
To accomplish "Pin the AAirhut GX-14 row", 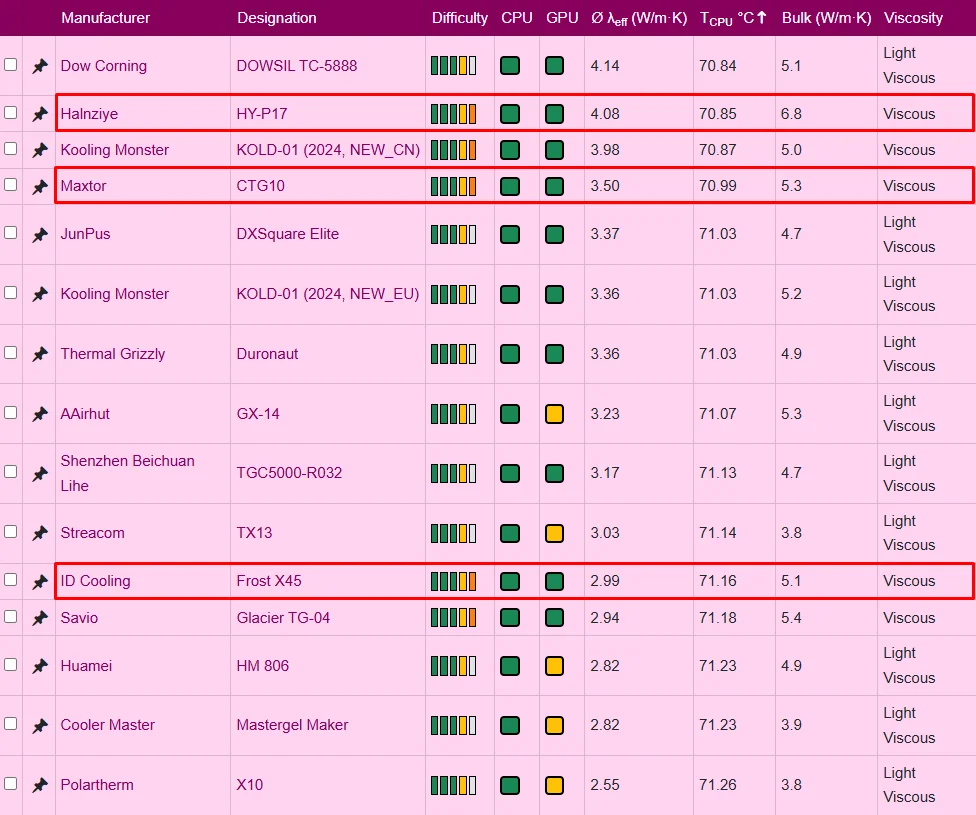I will (x=40, y=414).
